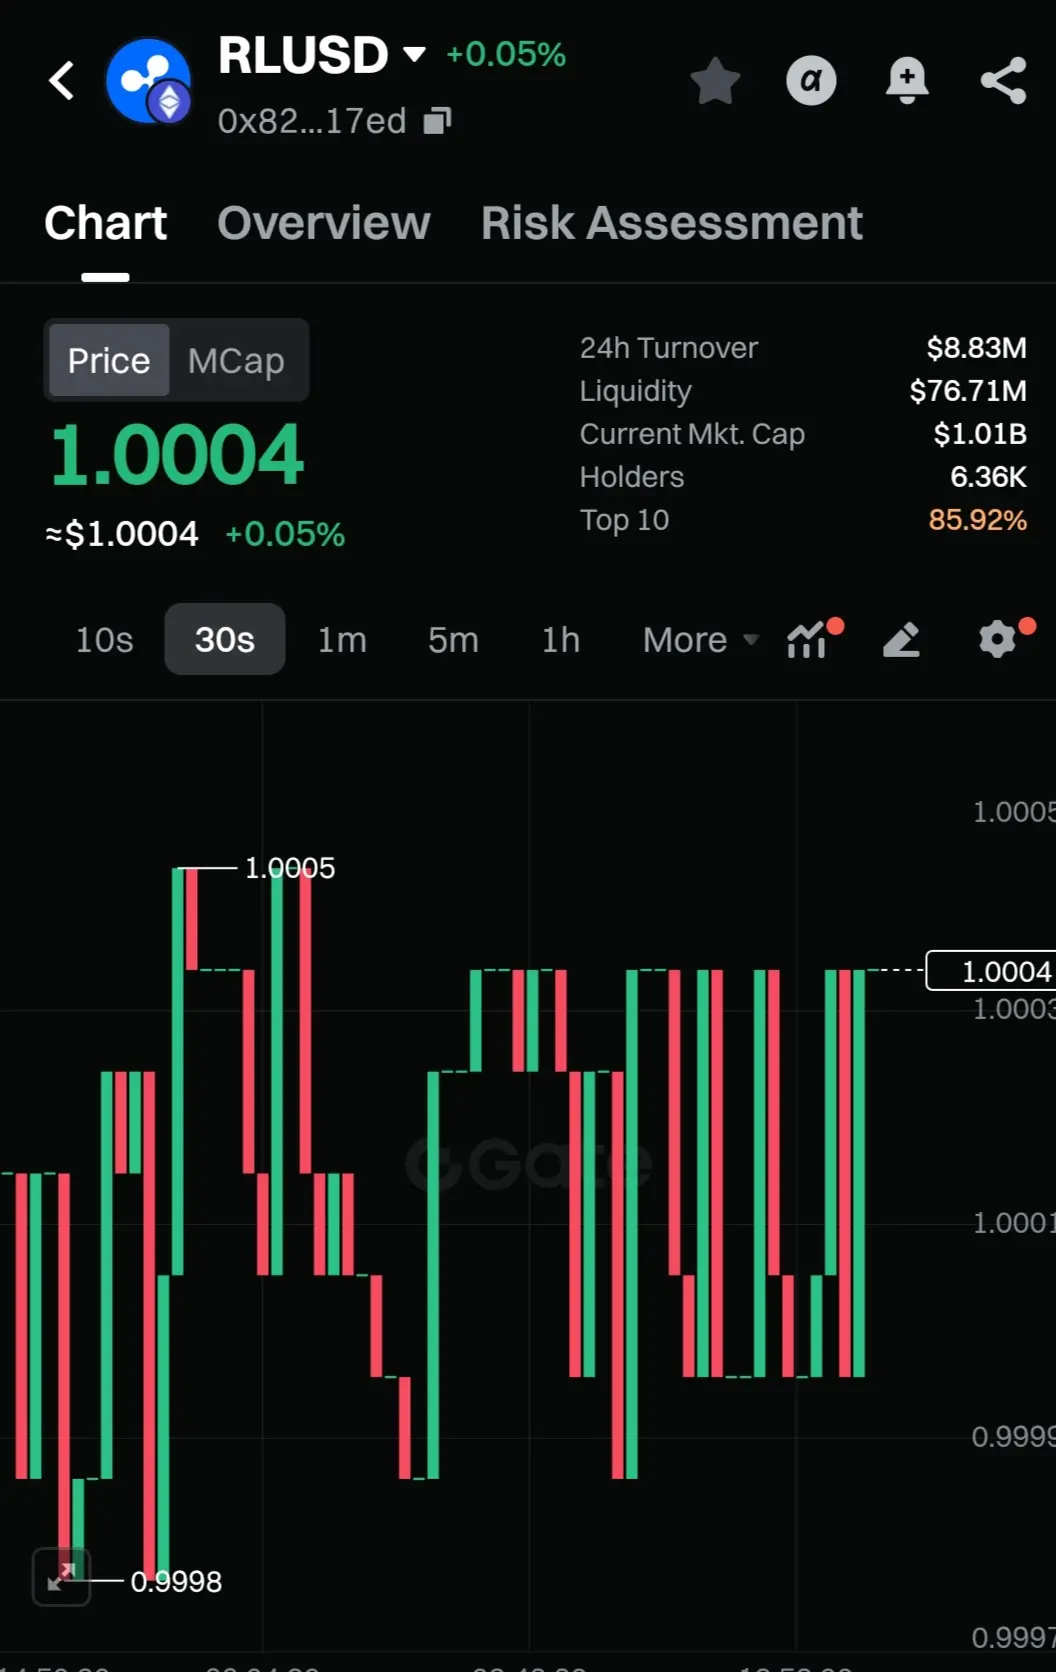Viewport: 1056px width, 1672px height.
Task: Select the 1m chart interval
Action: tap(342, 640)
